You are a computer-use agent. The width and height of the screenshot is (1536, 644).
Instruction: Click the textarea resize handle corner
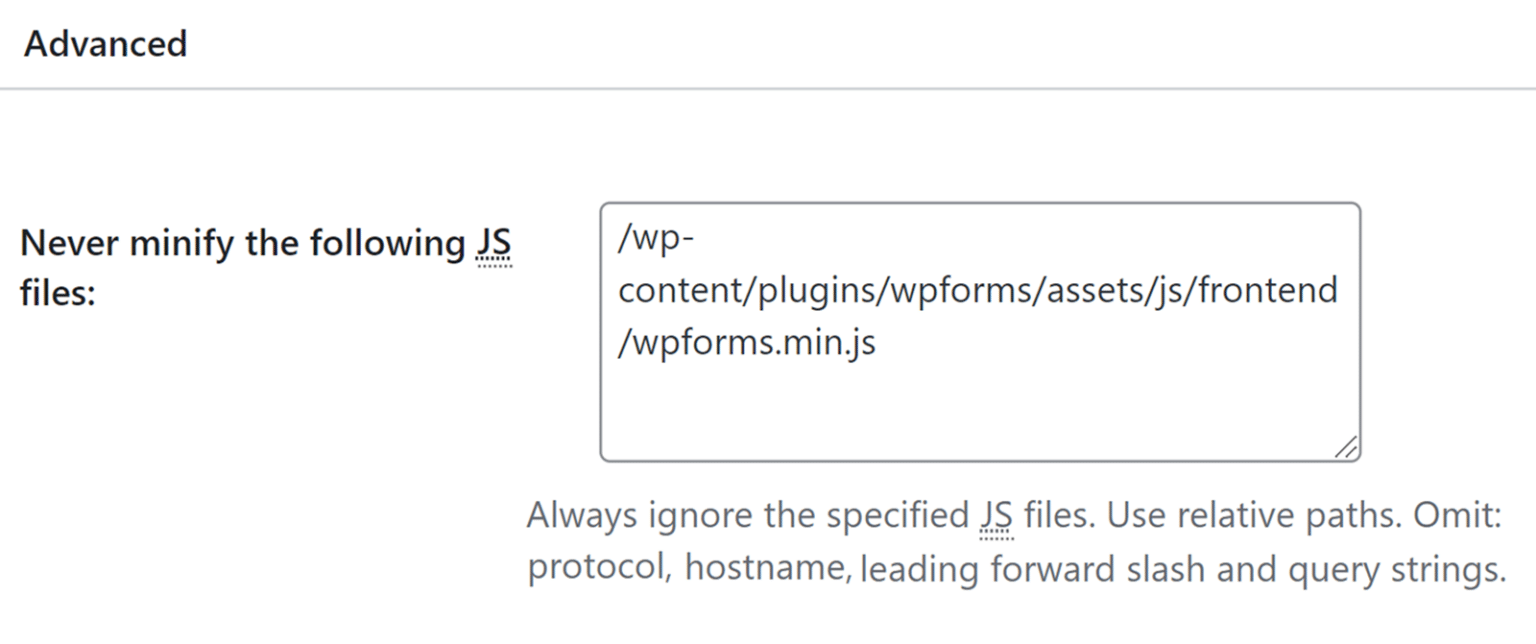coord(1346,448)
